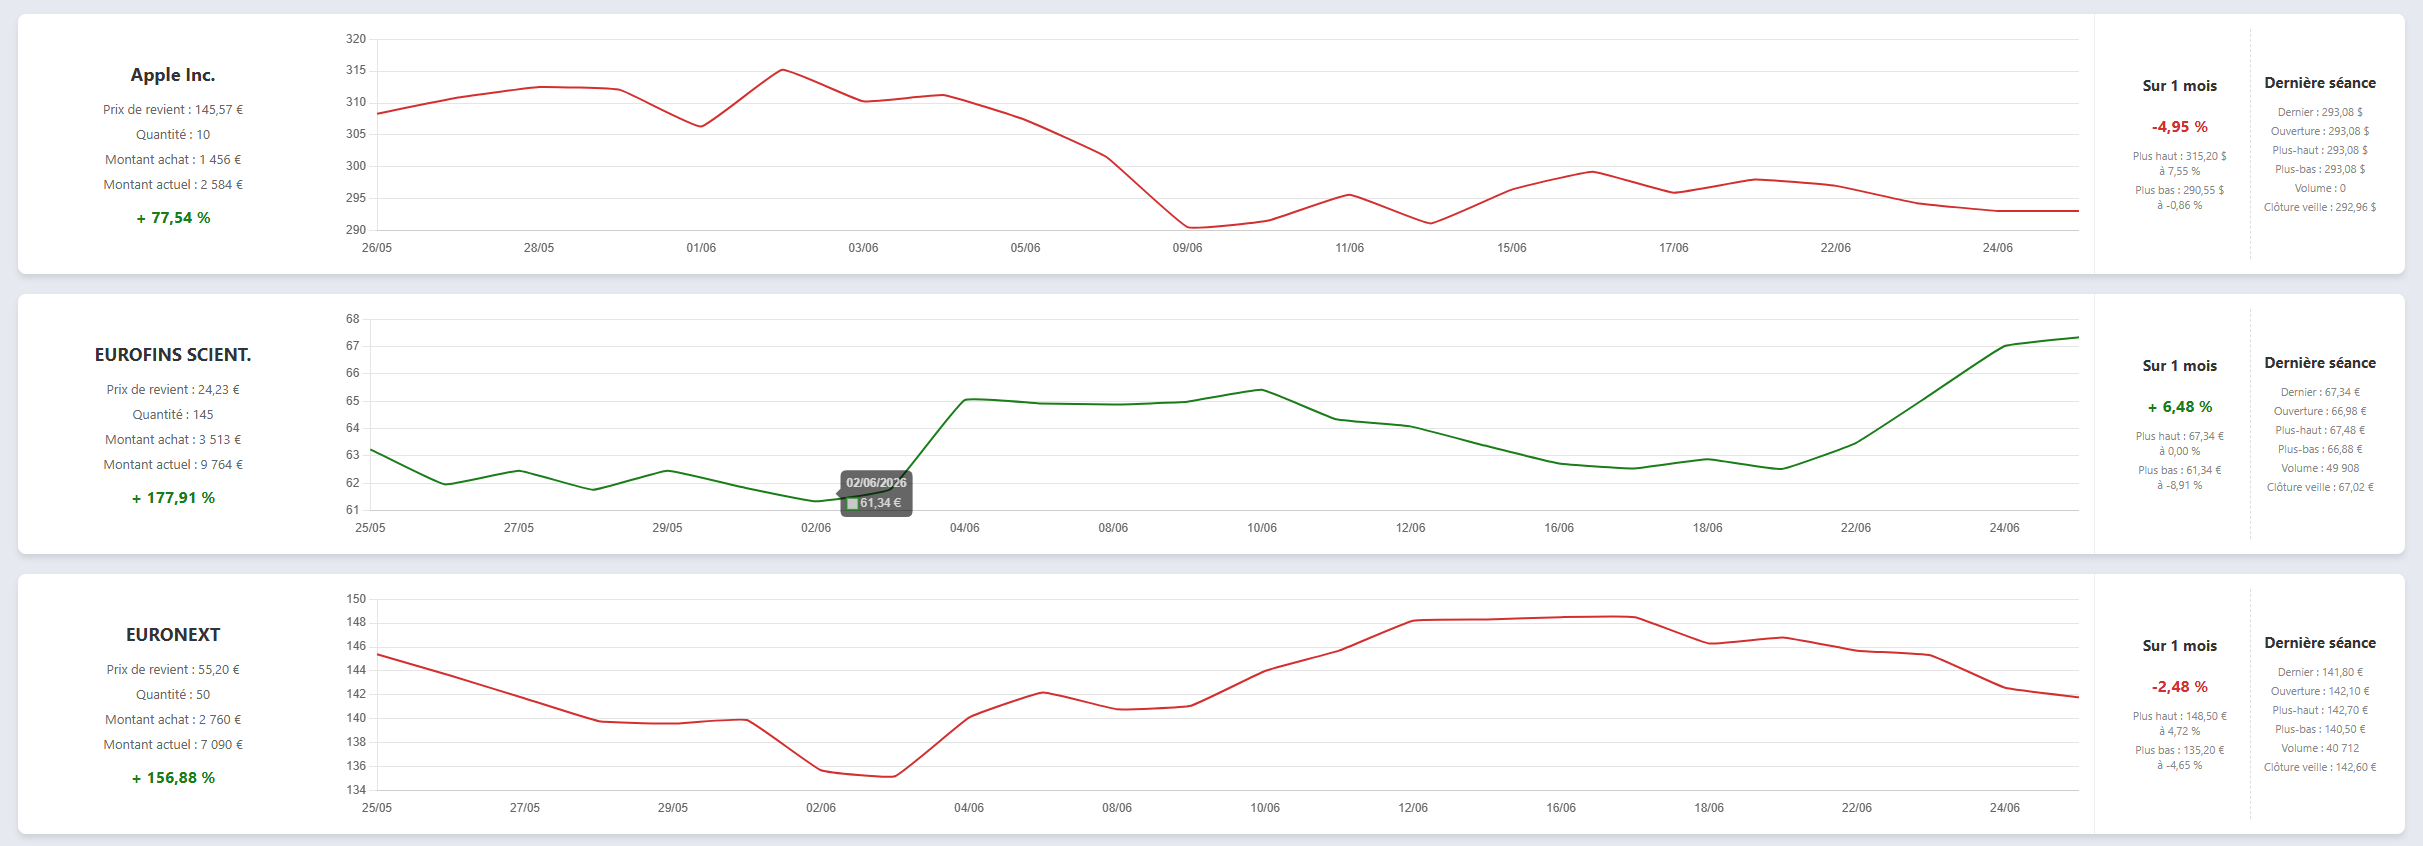Click Eurofins 'Plus bas : 61,34 €' value
The width and height of the screenshot is (2423, 846).
point(2180,470)
